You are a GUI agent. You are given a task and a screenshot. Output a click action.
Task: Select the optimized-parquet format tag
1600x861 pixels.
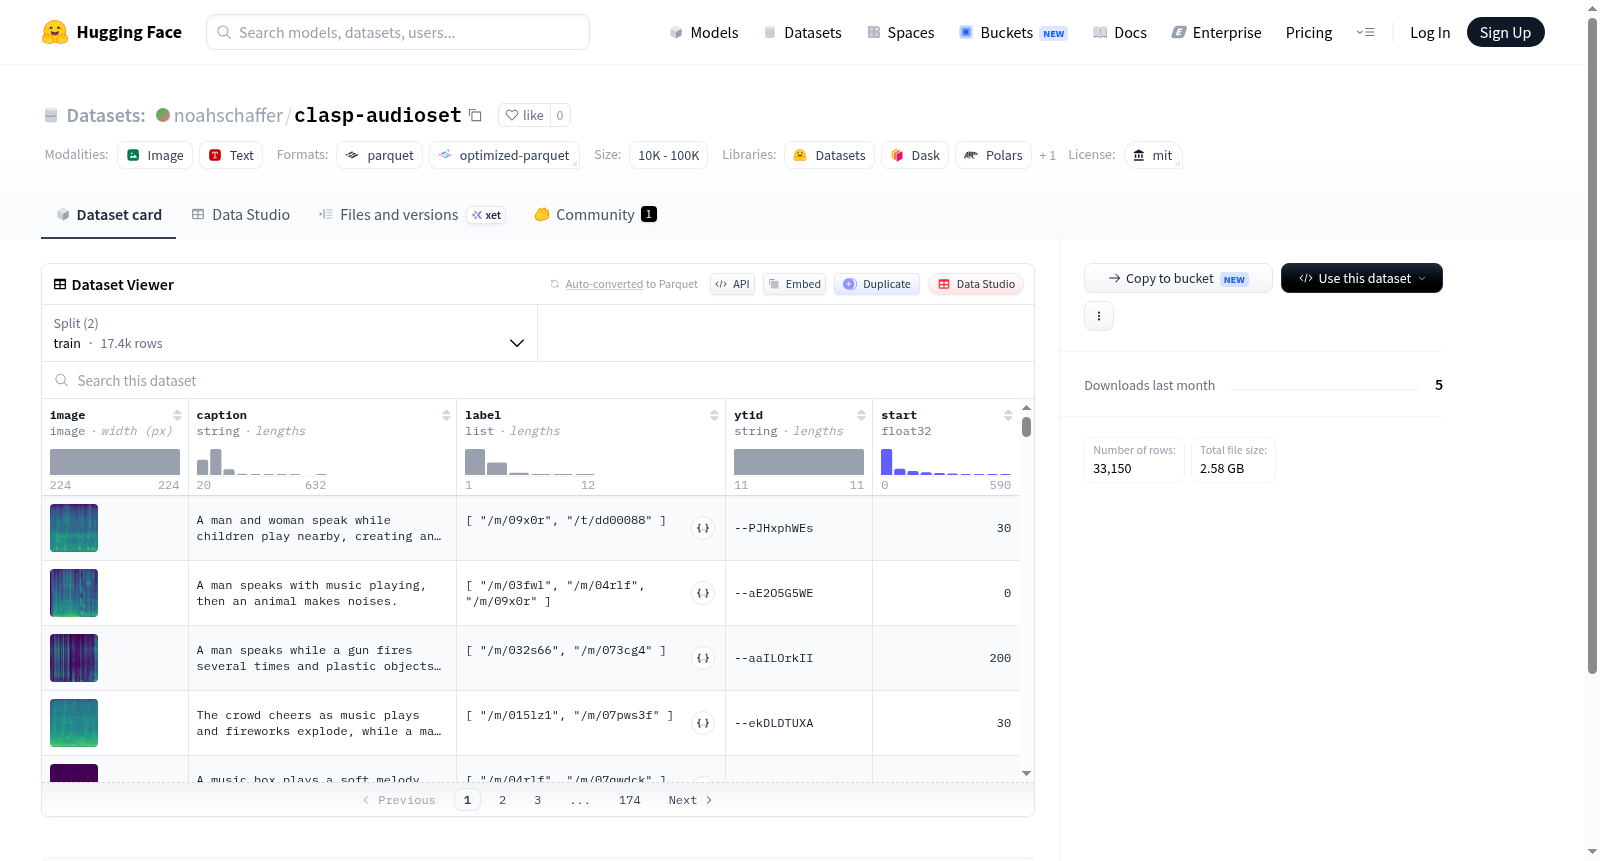click(504, 155)
